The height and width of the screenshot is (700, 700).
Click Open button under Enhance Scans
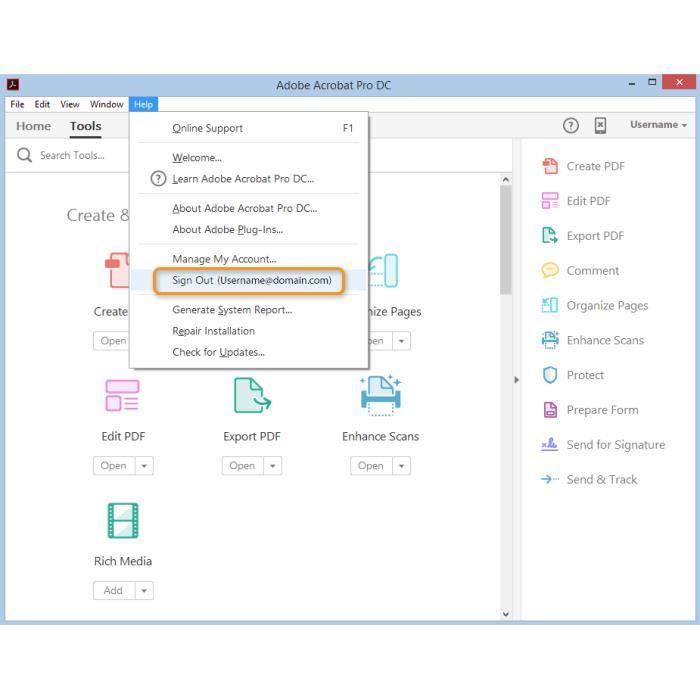pyautogui.click(x=371, y=466)
